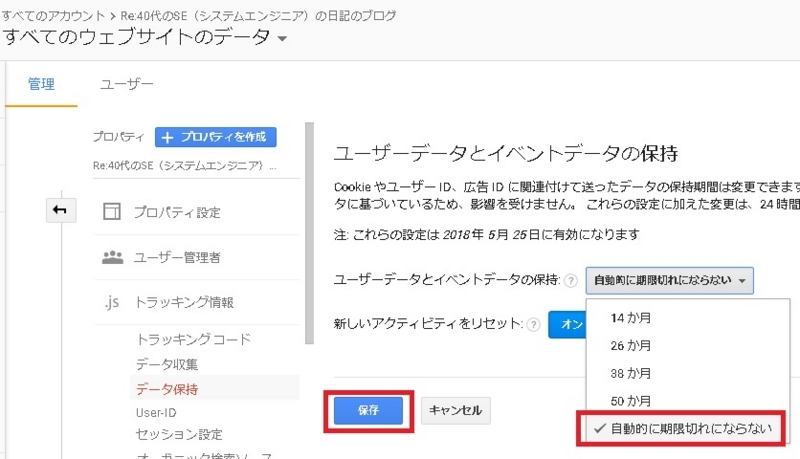
Task: Click the プロパティを作成 button
Action: pyautogui.click(x=216, y=137)
